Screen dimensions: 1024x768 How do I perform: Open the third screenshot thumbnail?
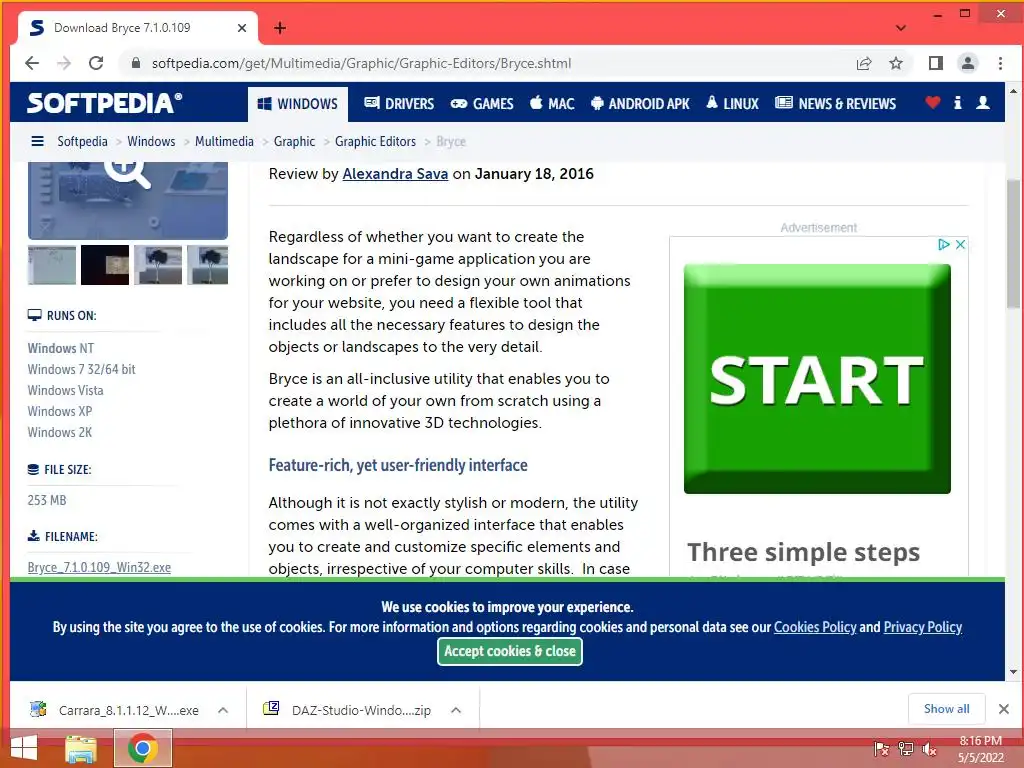coord(158,265)
